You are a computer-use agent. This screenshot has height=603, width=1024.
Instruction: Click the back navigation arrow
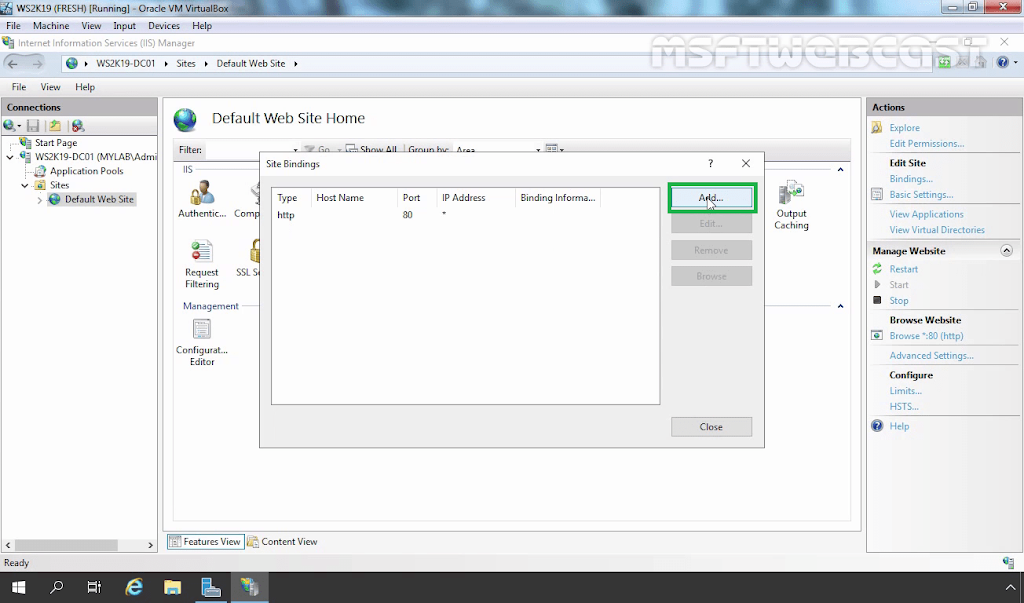click(x=12, y=63)
